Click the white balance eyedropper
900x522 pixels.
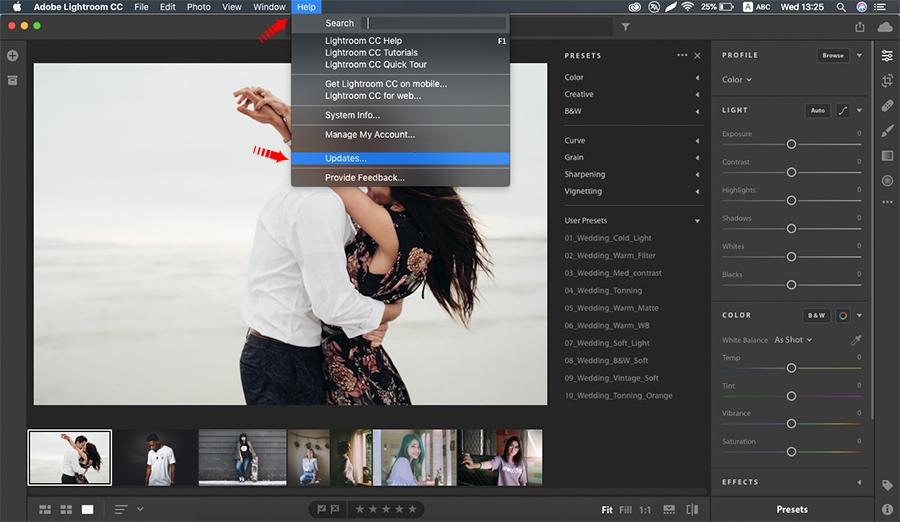[855, 340]
